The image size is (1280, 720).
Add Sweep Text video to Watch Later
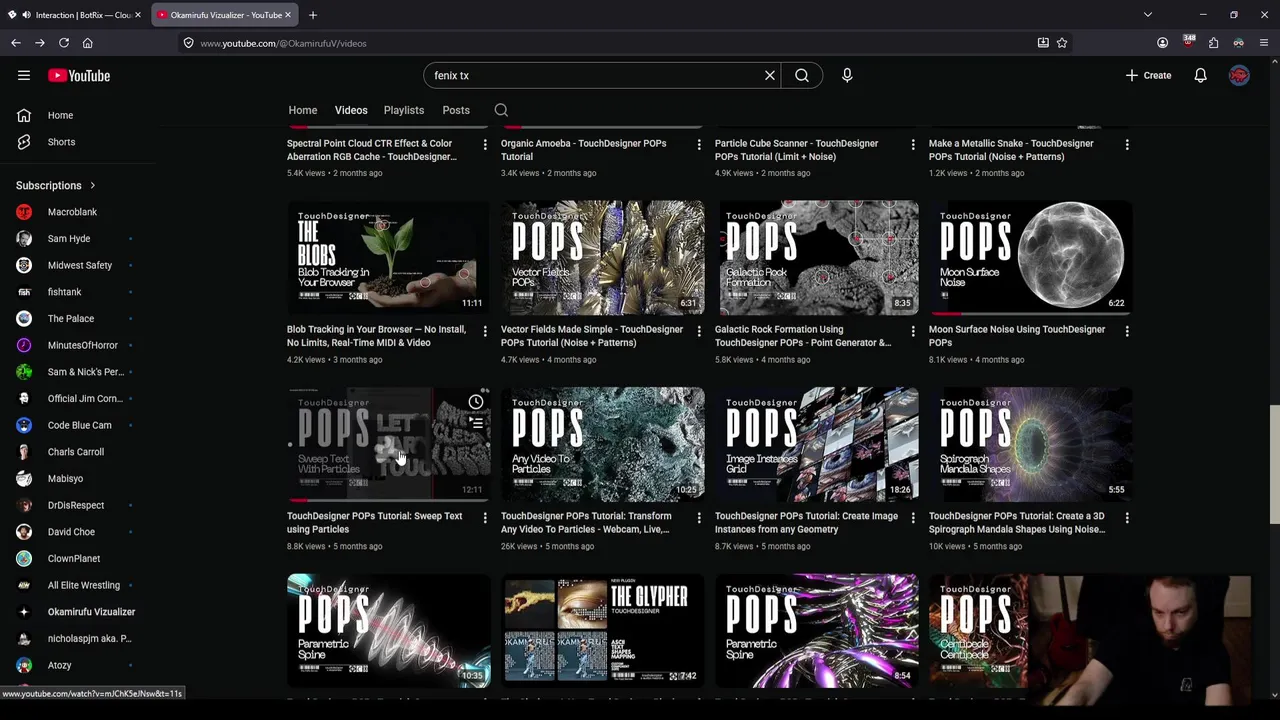(476, 402)
